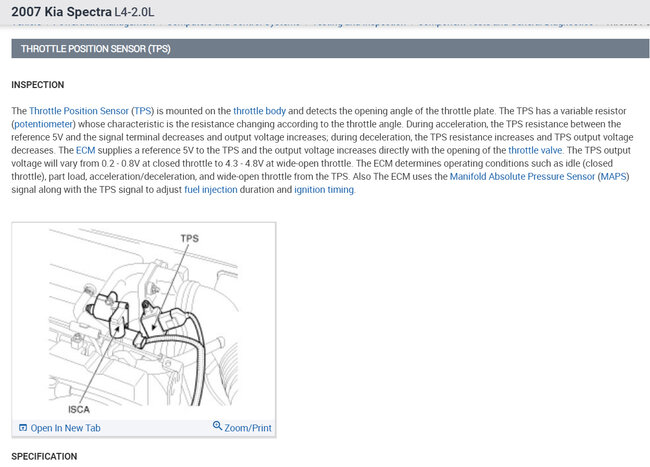Viewport: 650px width, 467px height.
Task: Click the magnifier Zoom/Print icon
Action: 217,426
